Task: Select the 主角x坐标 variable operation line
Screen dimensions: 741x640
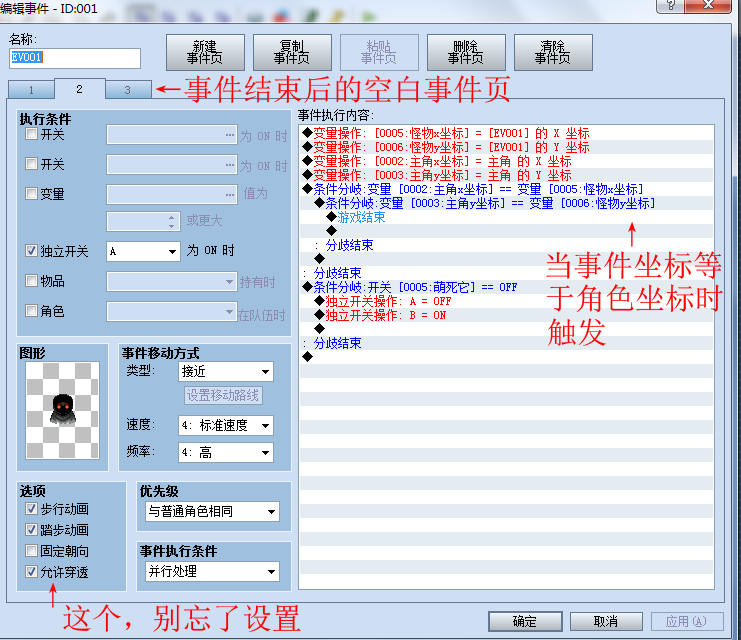Action: (506, 161)
